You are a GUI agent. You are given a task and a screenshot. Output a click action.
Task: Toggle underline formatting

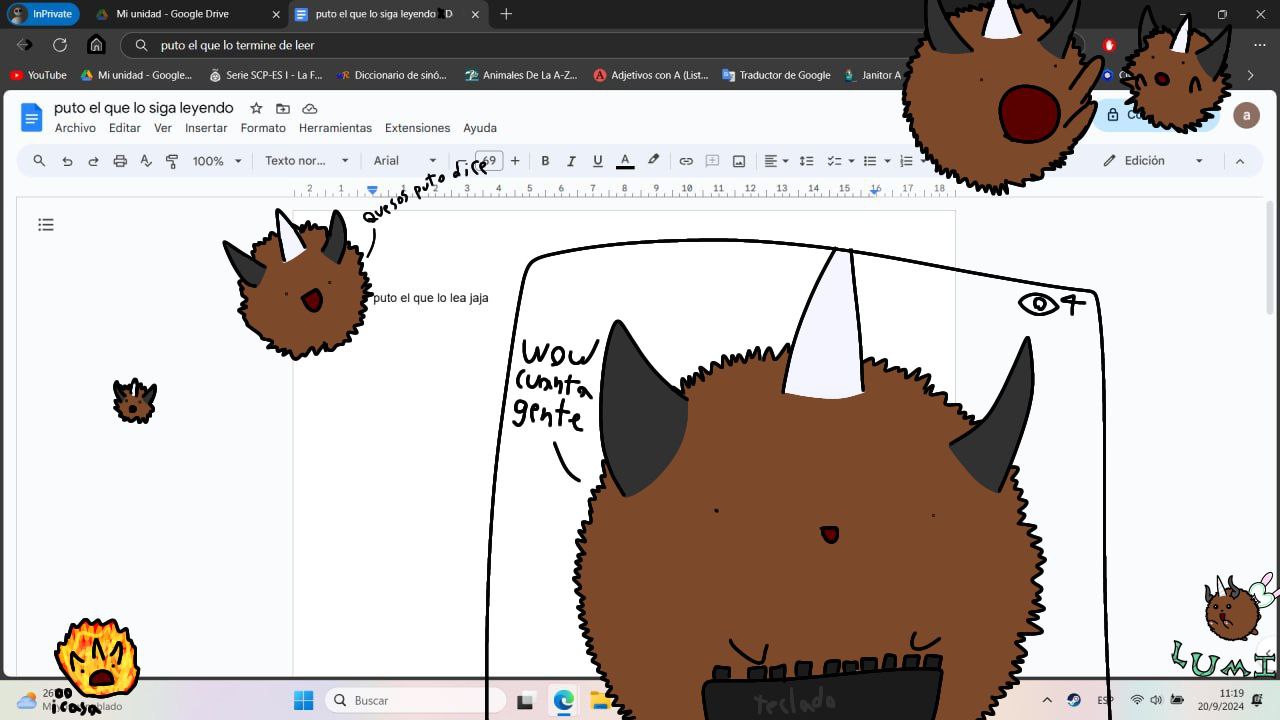598,161
